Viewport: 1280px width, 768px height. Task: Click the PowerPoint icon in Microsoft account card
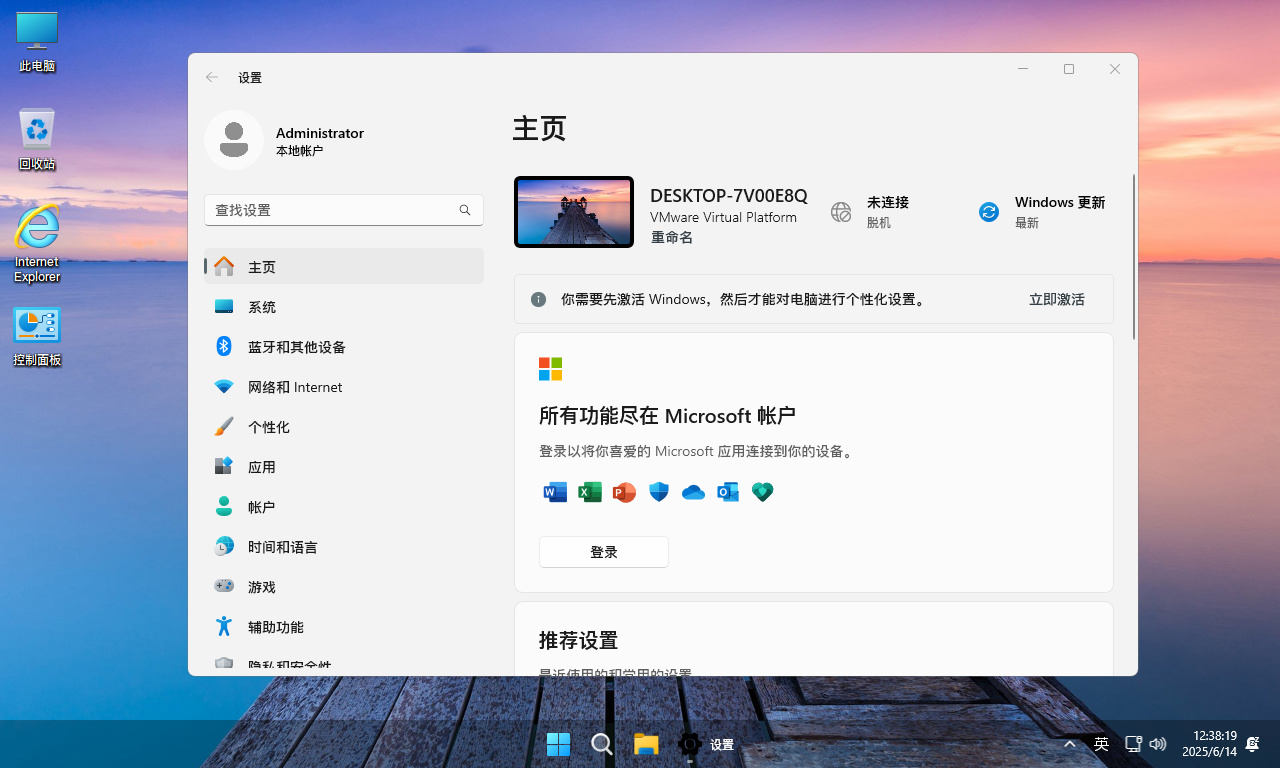[624, 492]
